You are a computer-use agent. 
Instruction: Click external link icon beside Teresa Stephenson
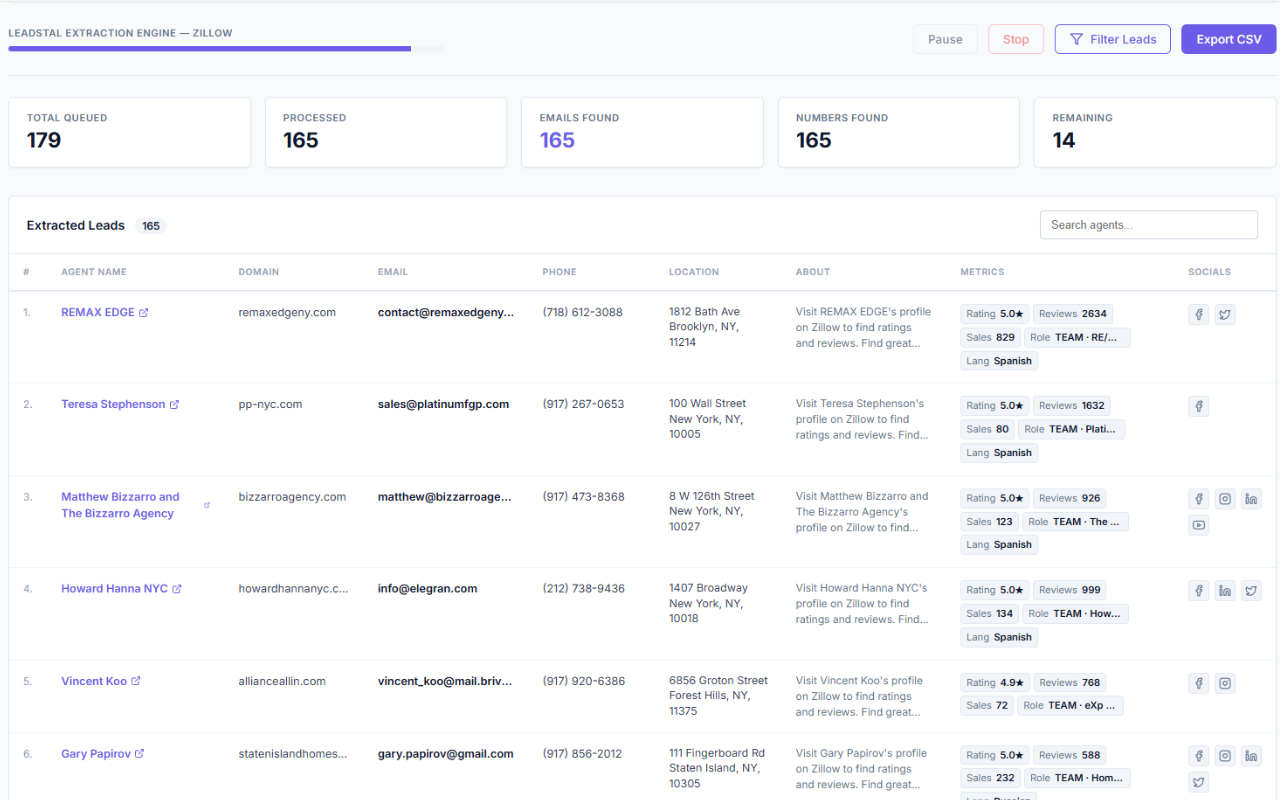tap(175, 405)
